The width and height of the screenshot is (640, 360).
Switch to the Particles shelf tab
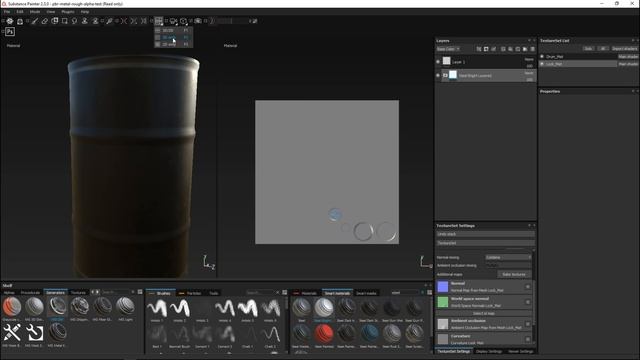pos(191,293)
